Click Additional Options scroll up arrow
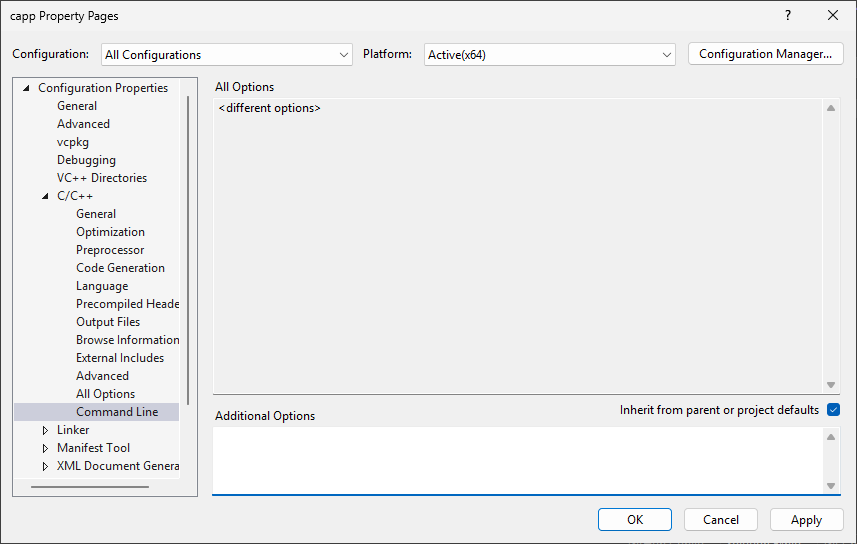857x544 pixels. click(x=831, y=437)
